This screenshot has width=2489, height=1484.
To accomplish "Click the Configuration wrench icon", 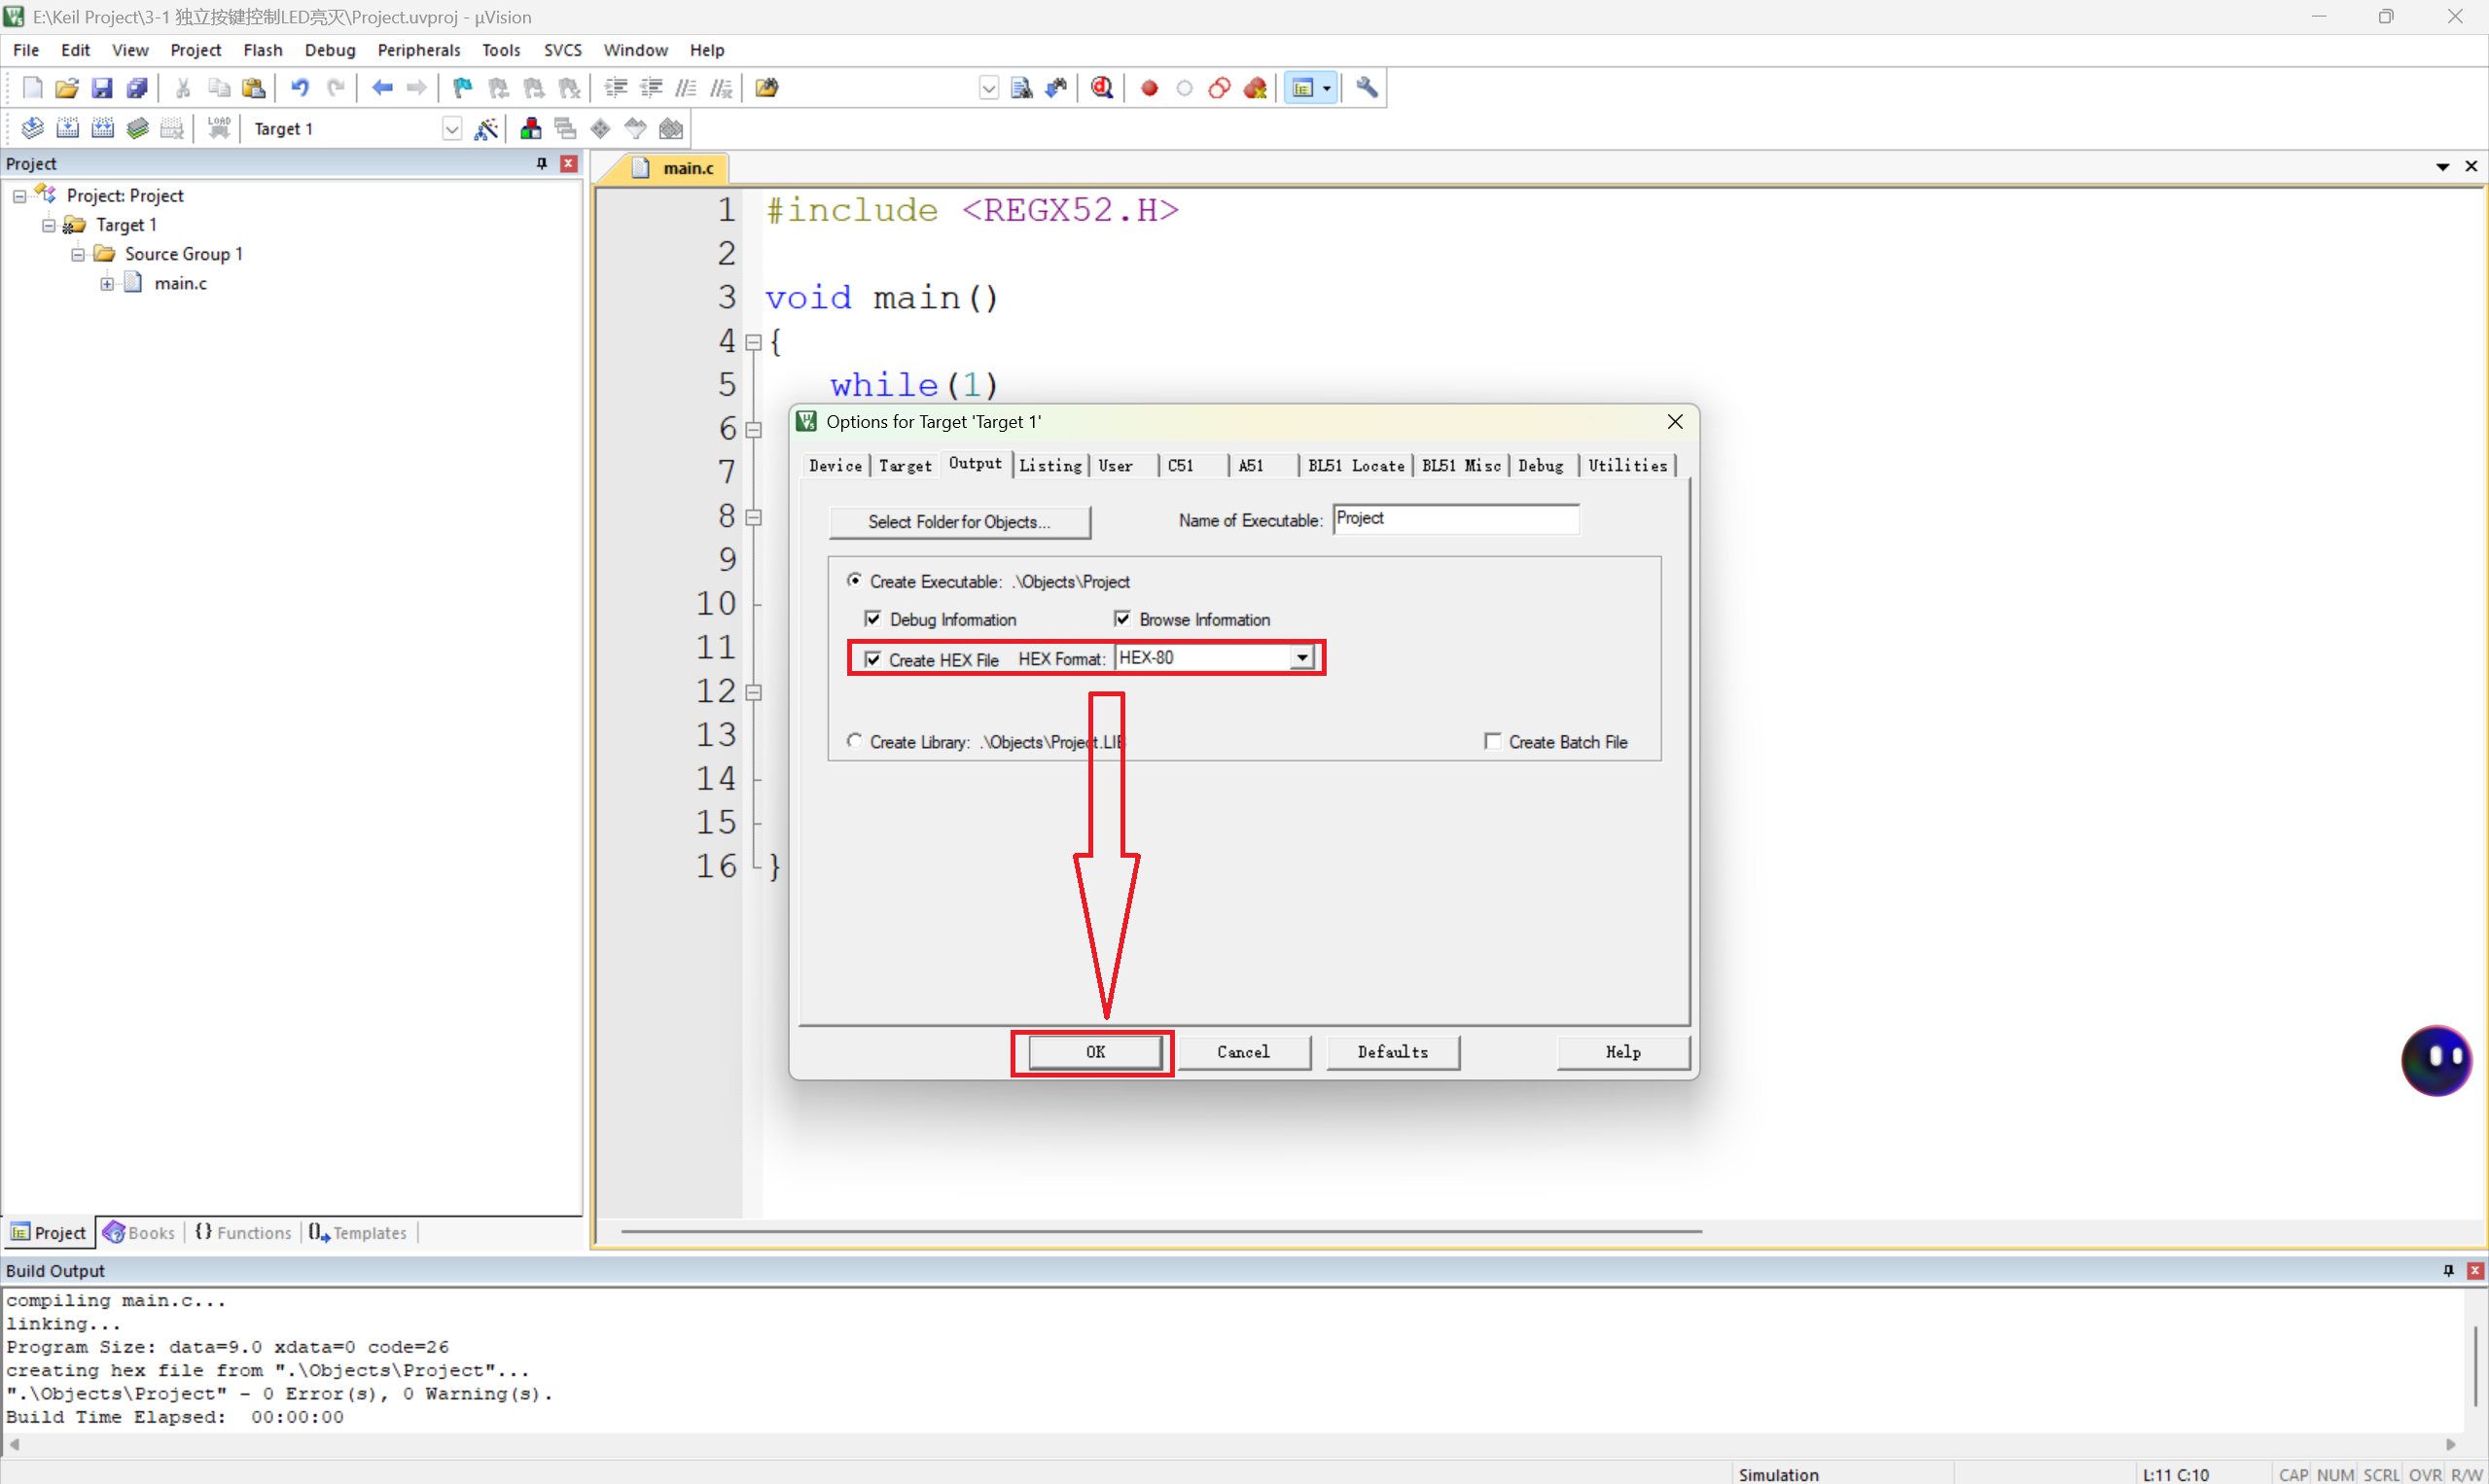I will tap(1366, 88).
